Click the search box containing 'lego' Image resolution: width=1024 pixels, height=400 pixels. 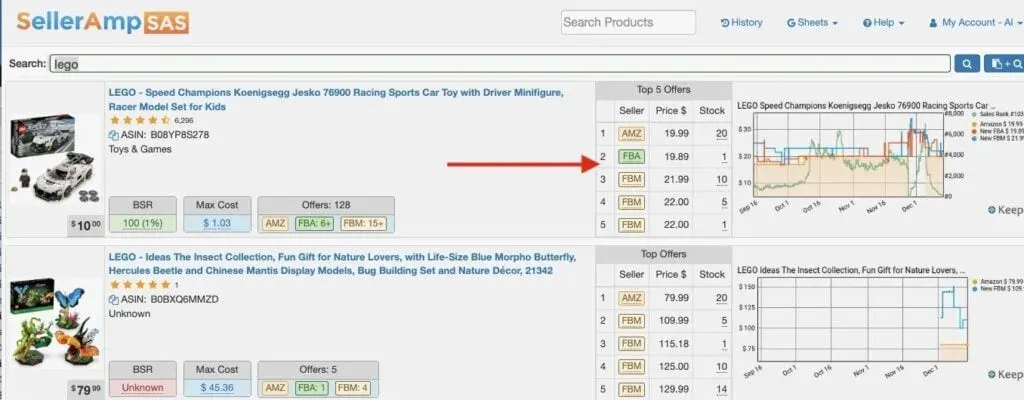coord(500,63)
